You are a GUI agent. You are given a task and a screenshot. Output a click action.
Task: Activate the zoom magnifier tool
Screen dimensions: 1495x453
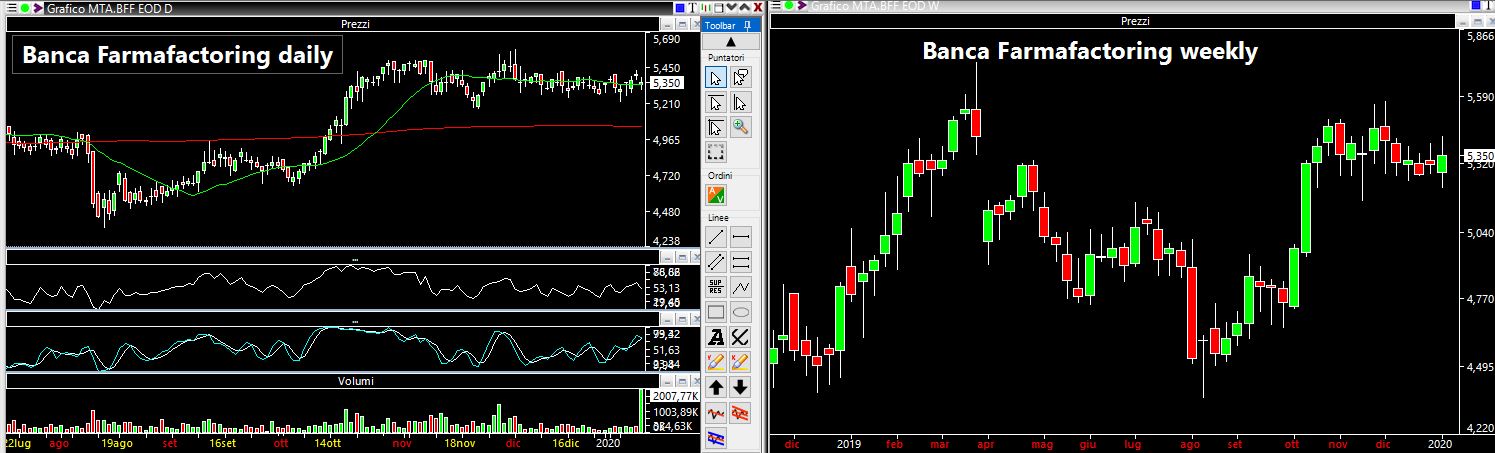click(741, 127)
